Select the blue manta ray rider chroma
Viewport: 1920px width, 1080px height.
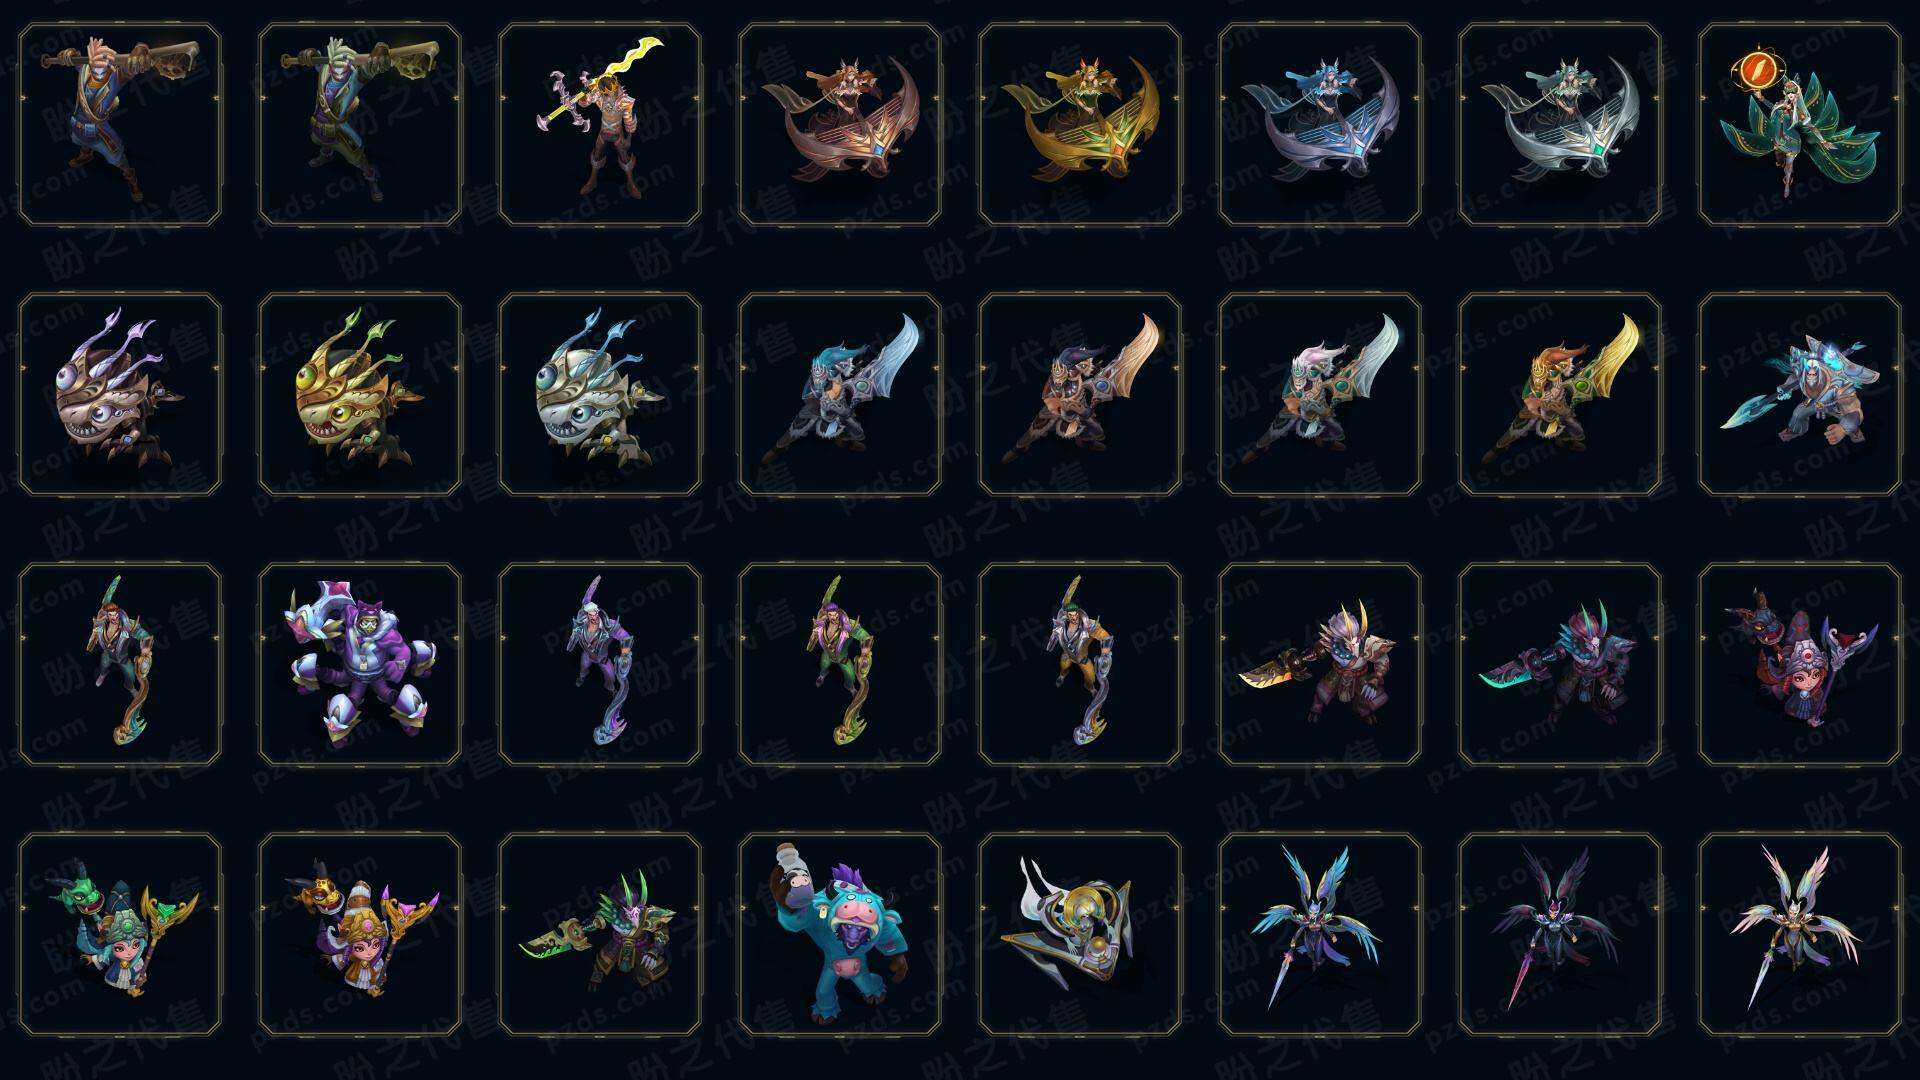coord(1320,125)
